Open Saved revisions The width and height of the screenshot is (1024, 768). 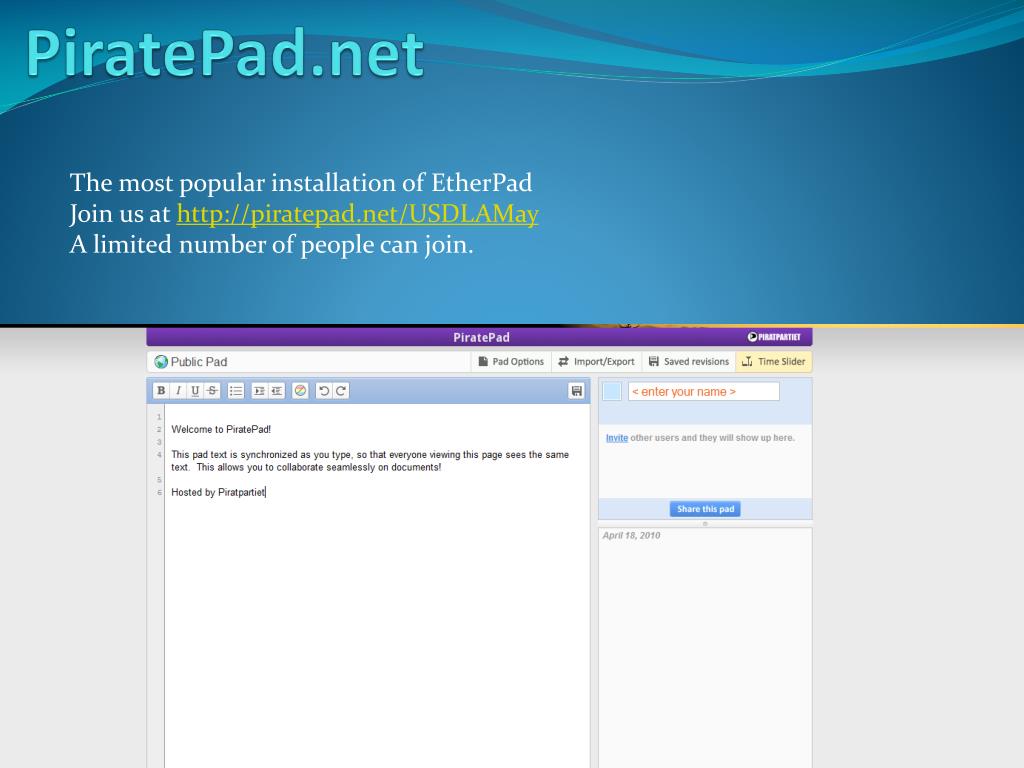coord(688,361)
